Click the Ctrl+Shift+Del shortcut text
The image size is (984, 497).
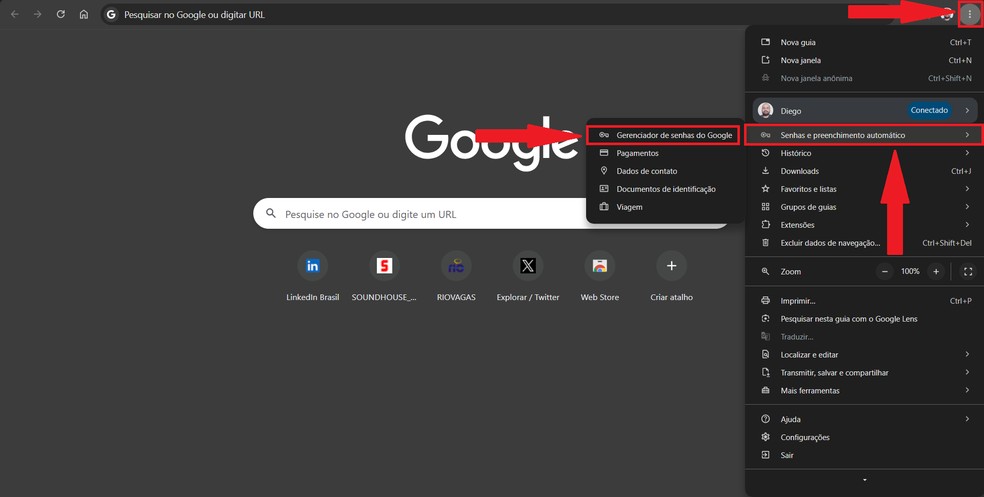click(x=947, y=243)
